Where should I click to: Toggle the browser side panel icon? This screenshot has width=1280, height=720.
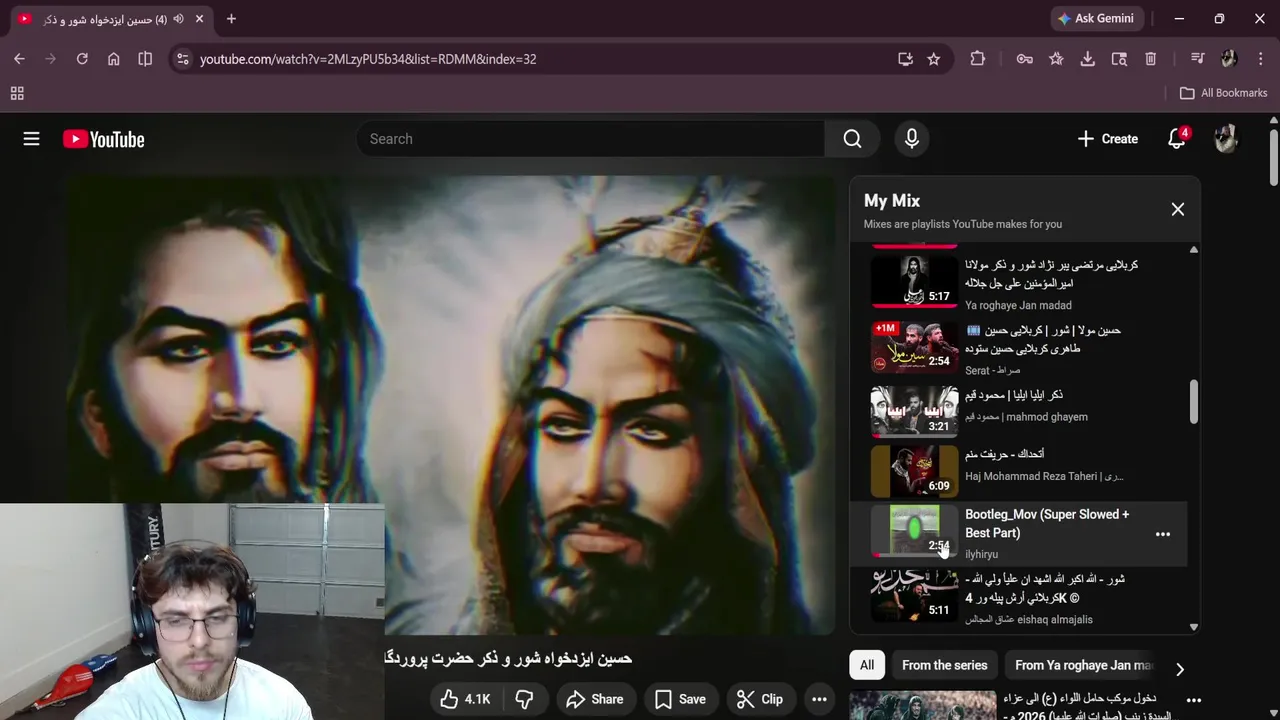tap(145, 59)
